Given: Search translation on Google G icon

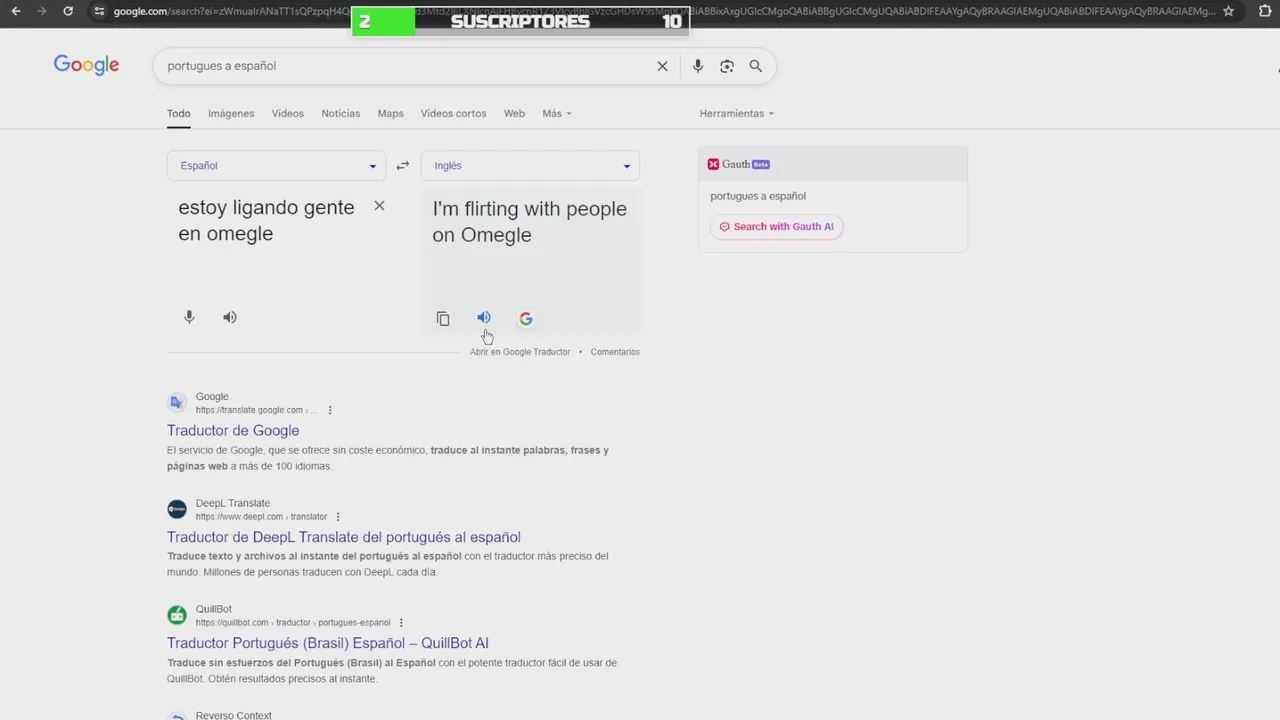Looking at the screenshot, I should coord(526,319).
